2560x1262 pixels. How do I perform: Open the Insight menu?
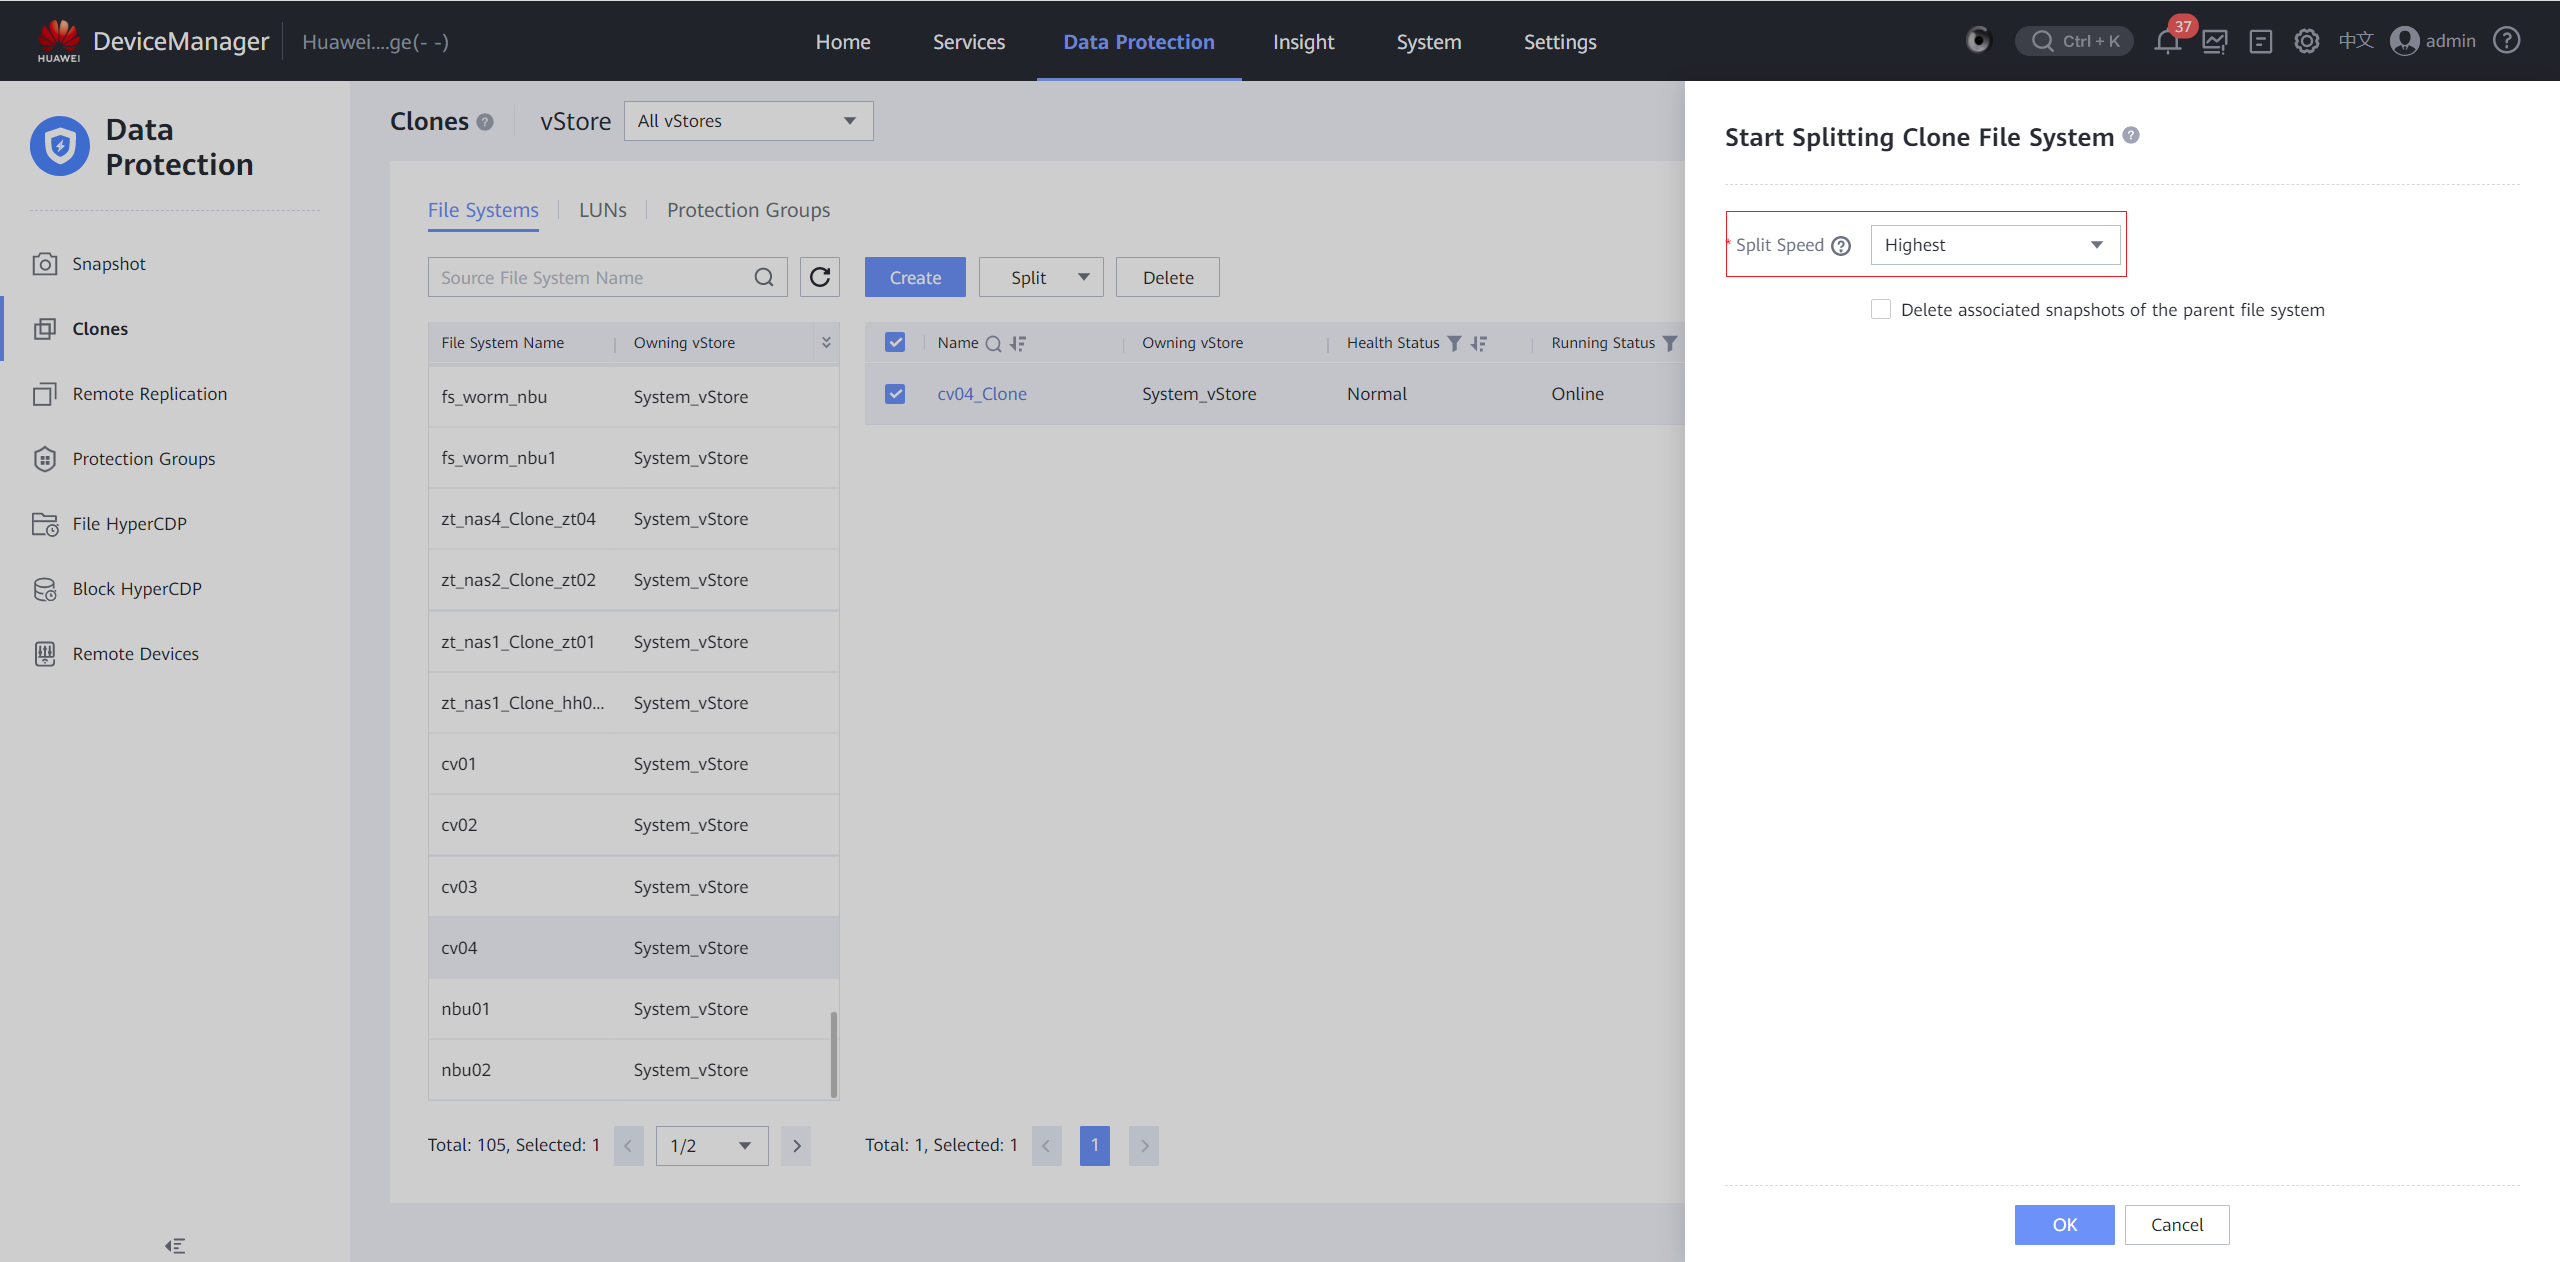point(1303,42)
